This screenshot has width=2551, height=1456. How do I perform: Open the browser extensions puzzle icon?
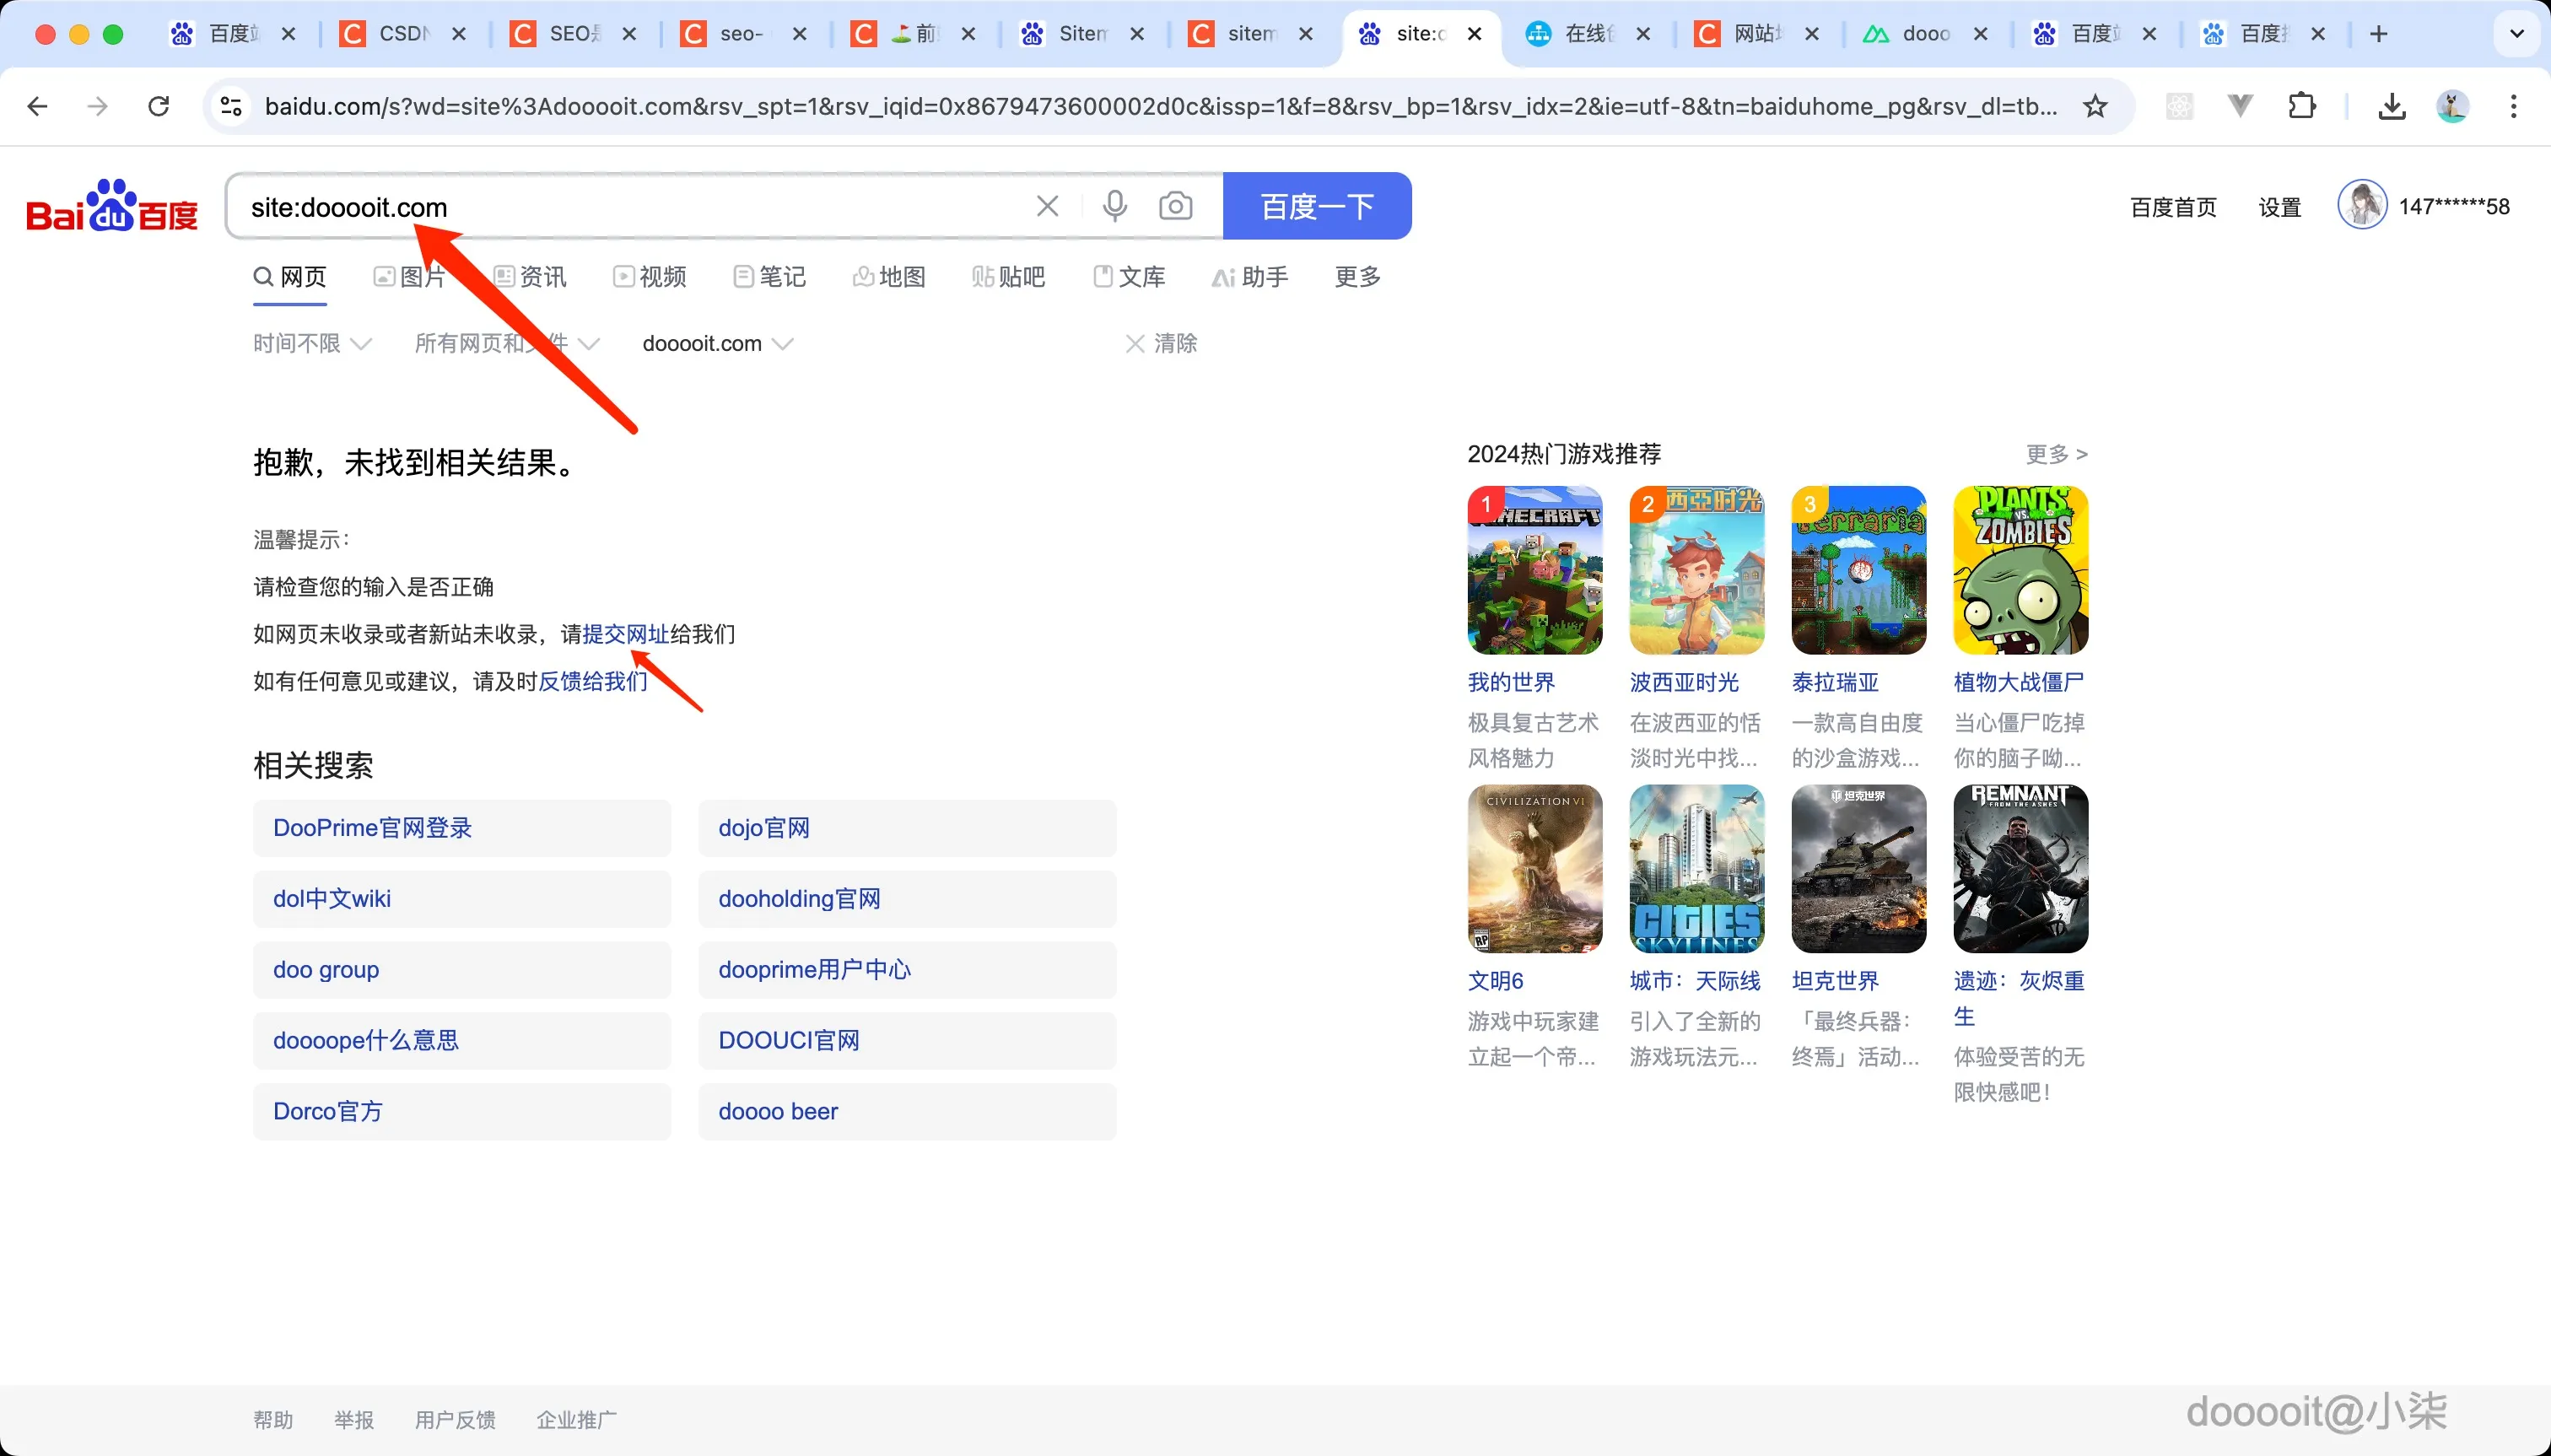(x=2303, y=106)
